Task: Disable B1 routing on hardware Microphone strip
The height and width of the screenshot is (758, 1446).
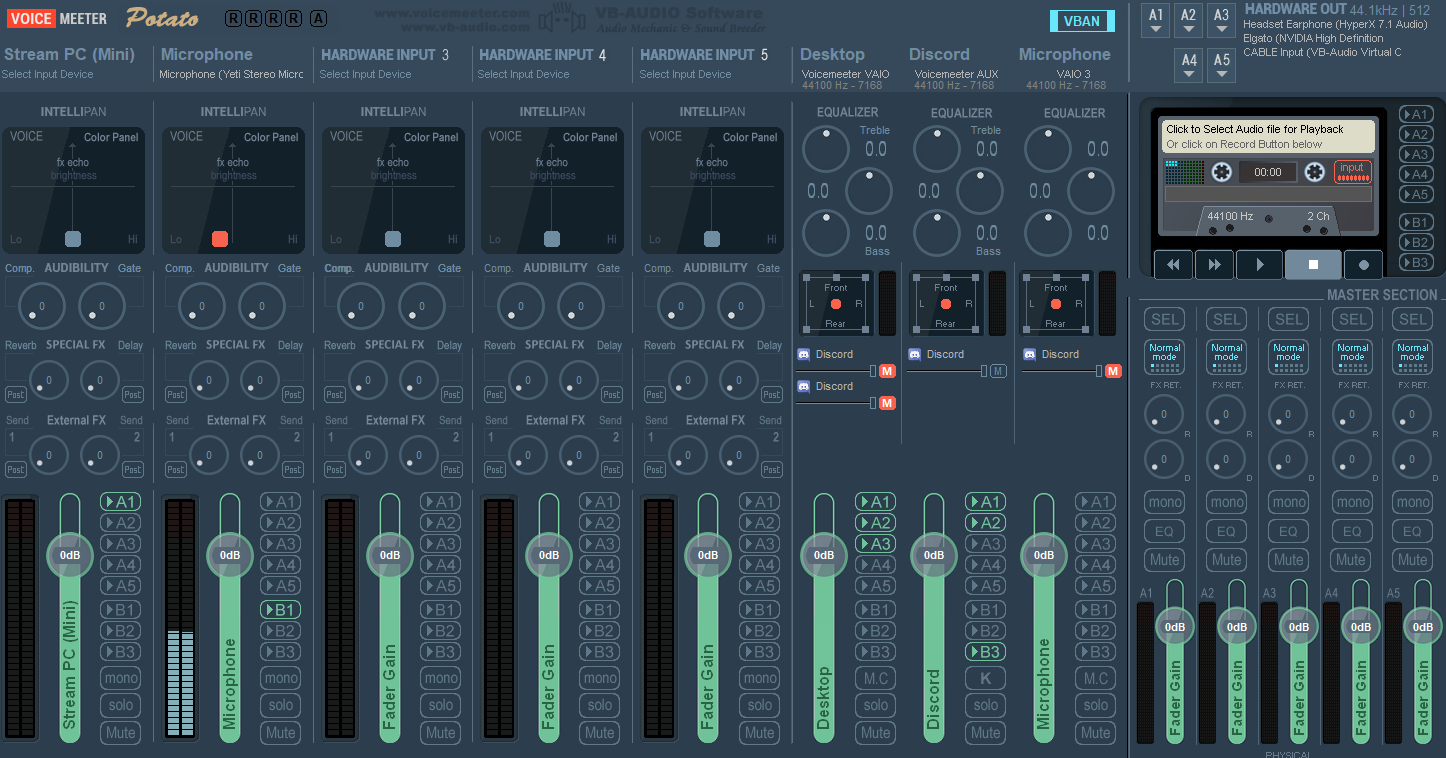Action: pos(281,610)
